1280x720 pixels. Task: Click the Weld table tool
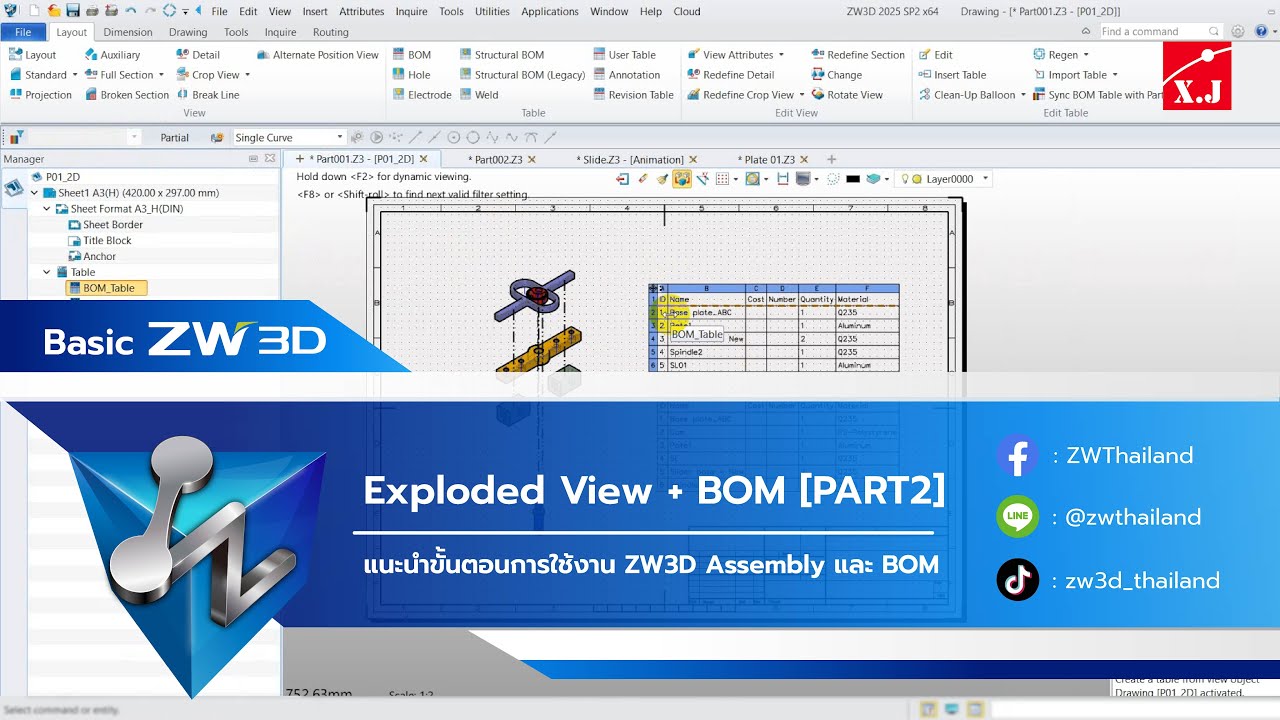(x=479, y=95)
